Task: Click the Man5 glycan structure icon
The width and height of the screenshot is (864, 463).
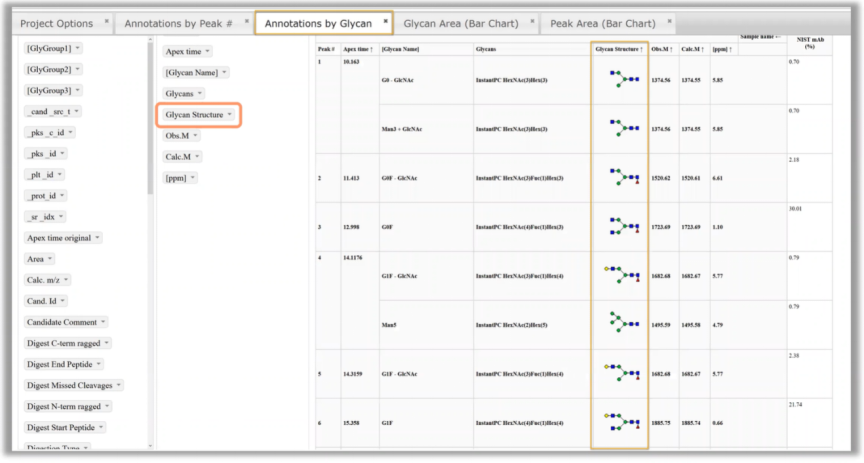Action: click(624, 322)
